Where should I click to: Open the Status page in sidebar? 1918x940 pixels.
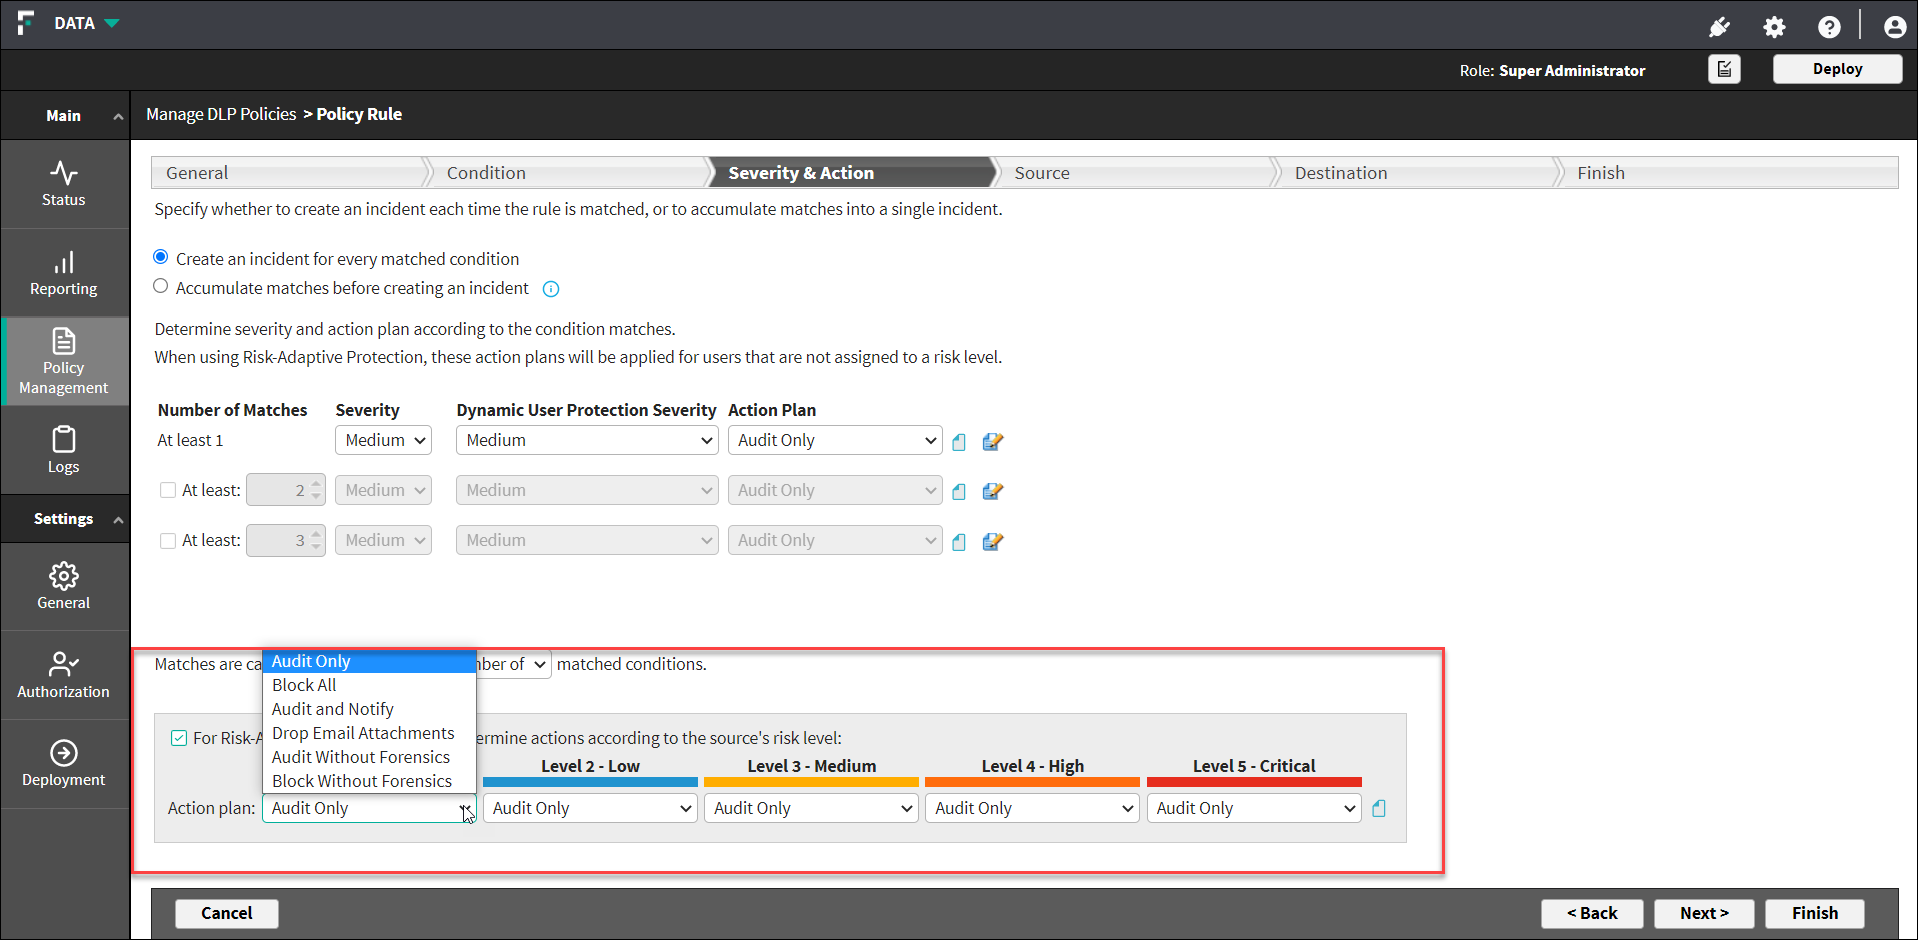64,184
